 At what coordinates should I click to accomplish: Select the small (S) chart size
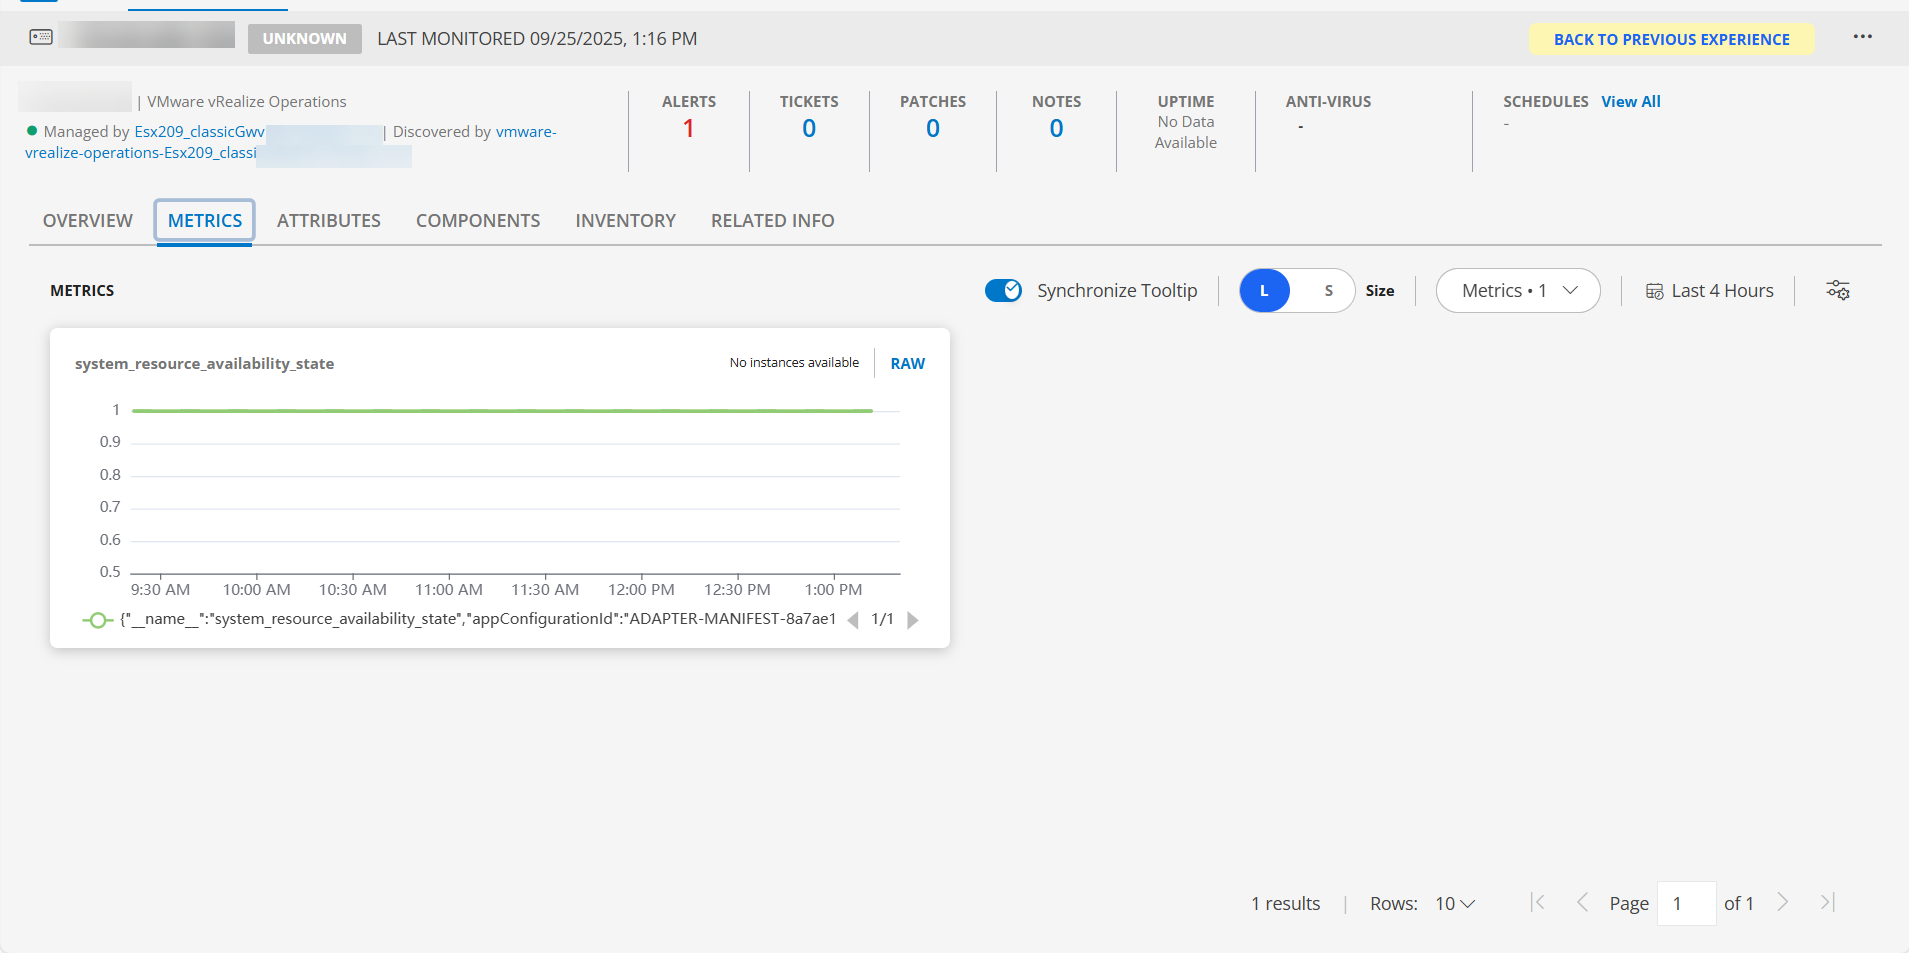(1328, 291)
